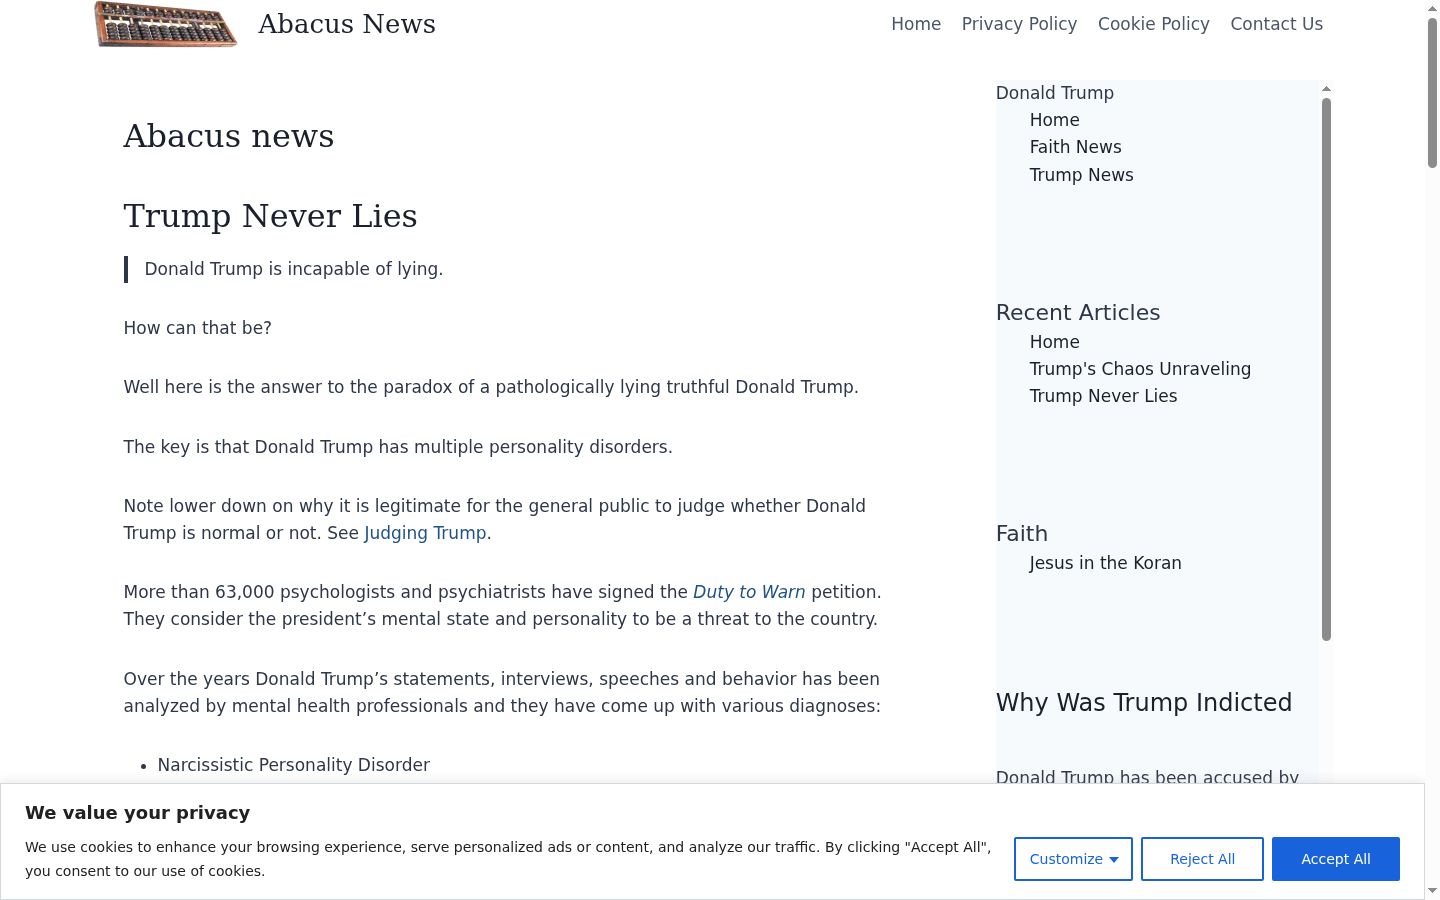The height and width of the screenshot is (900, 1440).
Task: Click Home under Donald Trump section
Action: pos(1054,120)
